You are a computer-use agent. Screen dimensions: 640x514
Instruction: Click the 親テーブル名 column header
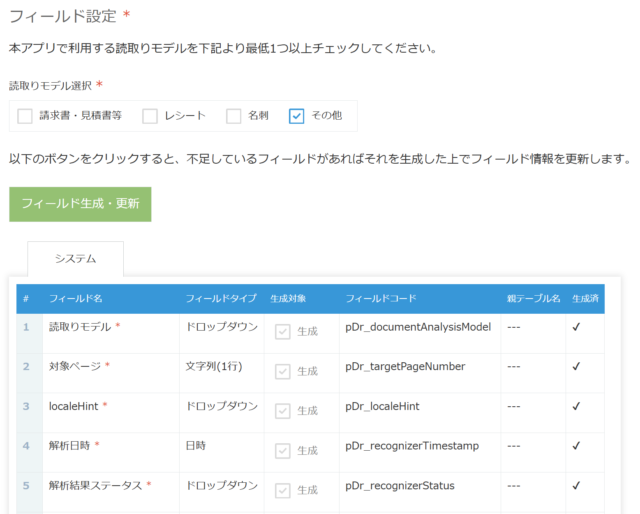click(x=533, y=298)
